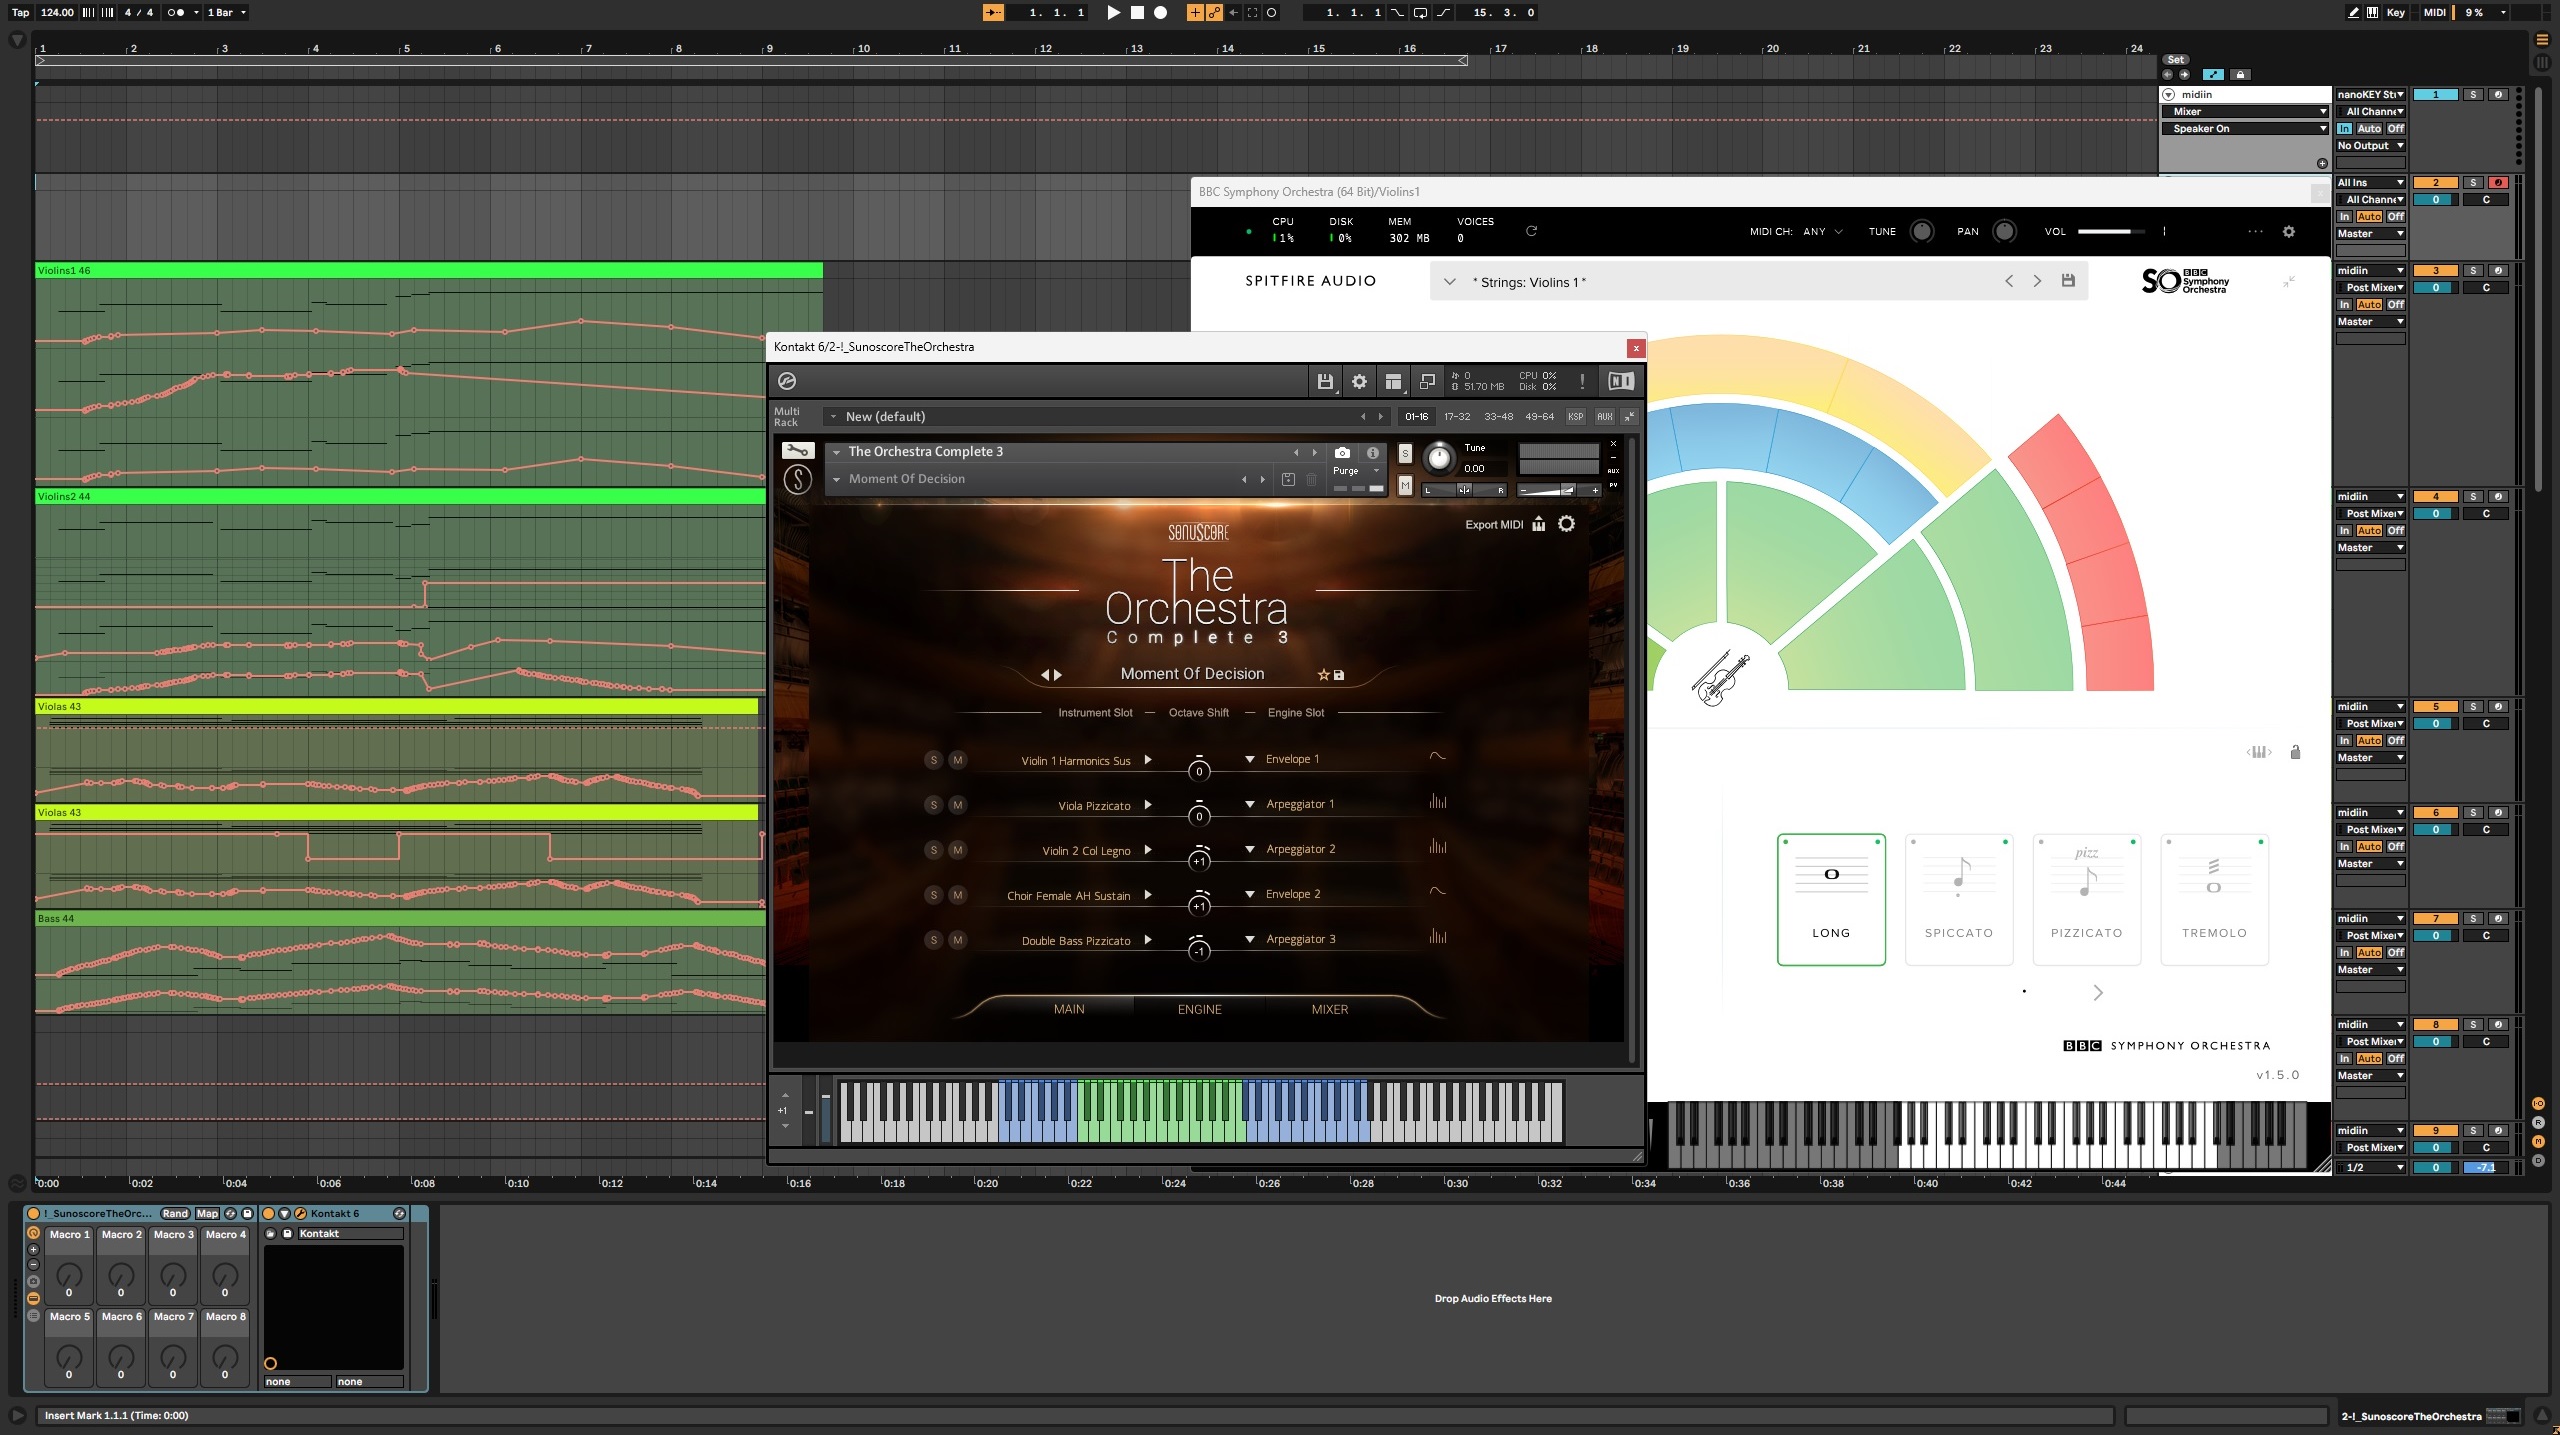Click the Kontakt wrench edit icon

[x=797, y=450]
